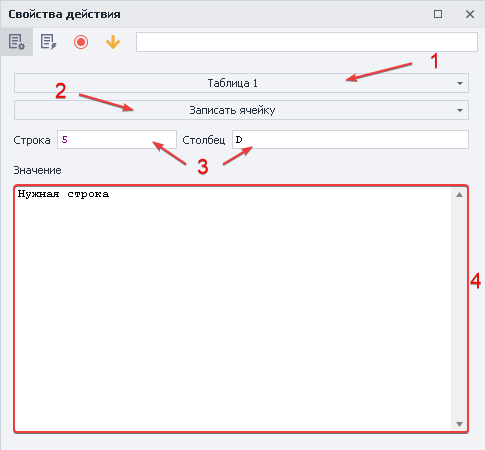Expand the Записать ячейку dropdown arrow

coord(460,110)
